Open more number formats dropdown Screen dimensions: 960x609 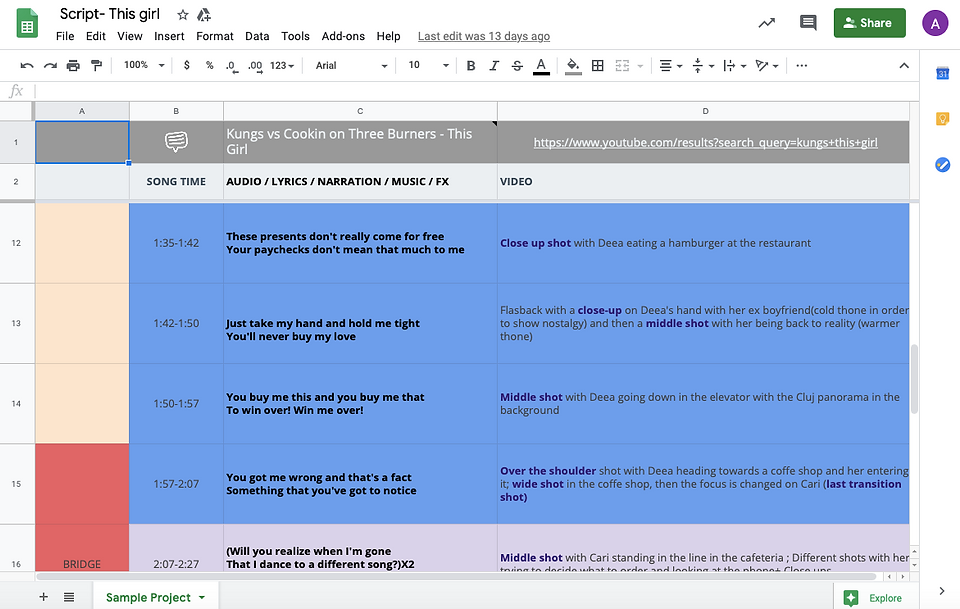click(x=282, y=65)
